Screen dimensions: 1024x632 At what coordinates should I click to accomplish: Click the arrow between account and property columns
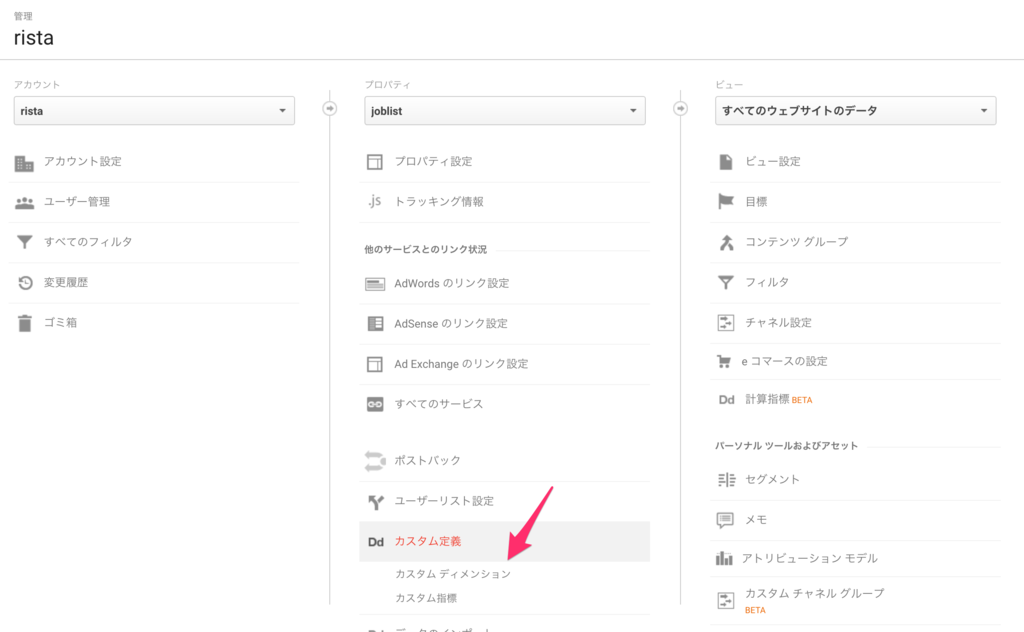[x=330, y=108]
